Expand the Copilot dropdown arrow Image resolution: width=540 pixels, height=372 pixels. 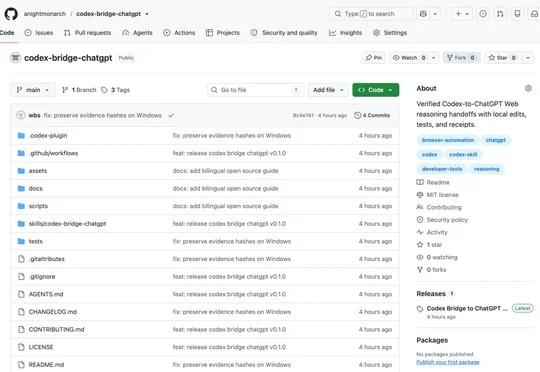[435, 14]
